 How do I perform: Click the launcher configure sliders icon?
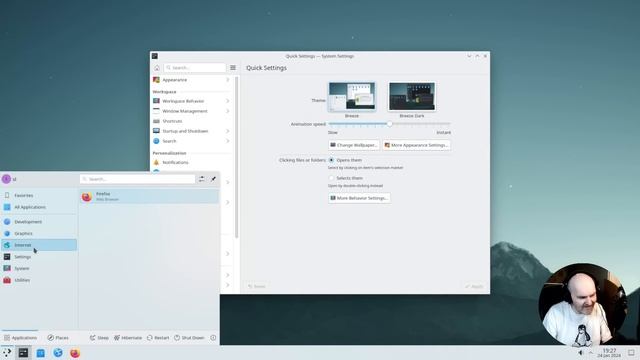click(x=202, y=179)
